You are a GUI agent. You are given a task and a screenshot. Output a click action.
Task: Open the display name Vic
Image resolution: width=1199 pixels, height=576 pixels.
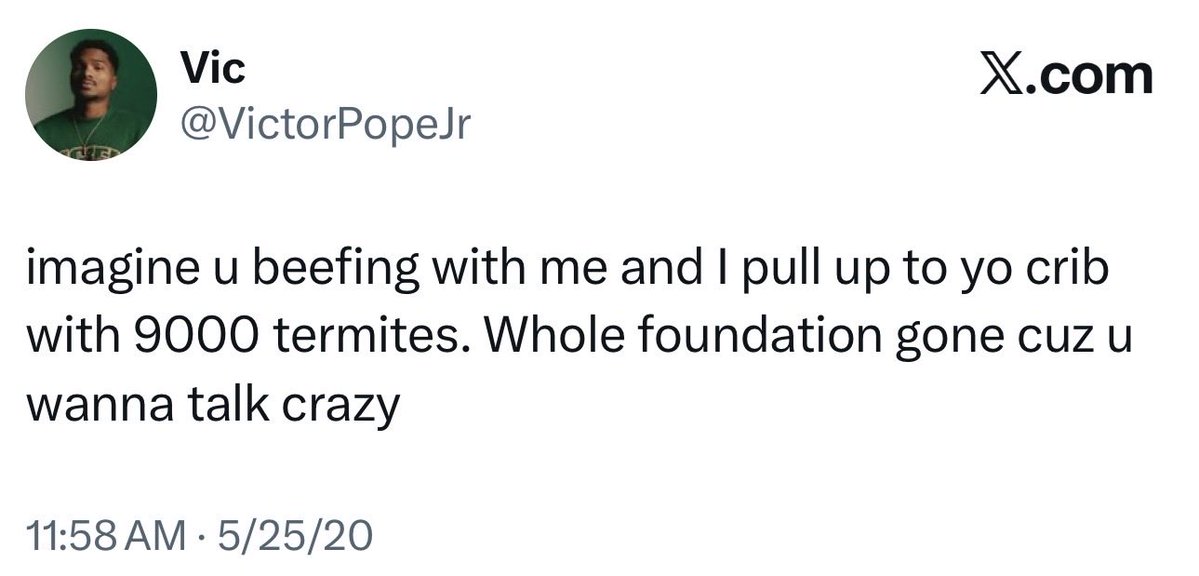tap(213, 68)
